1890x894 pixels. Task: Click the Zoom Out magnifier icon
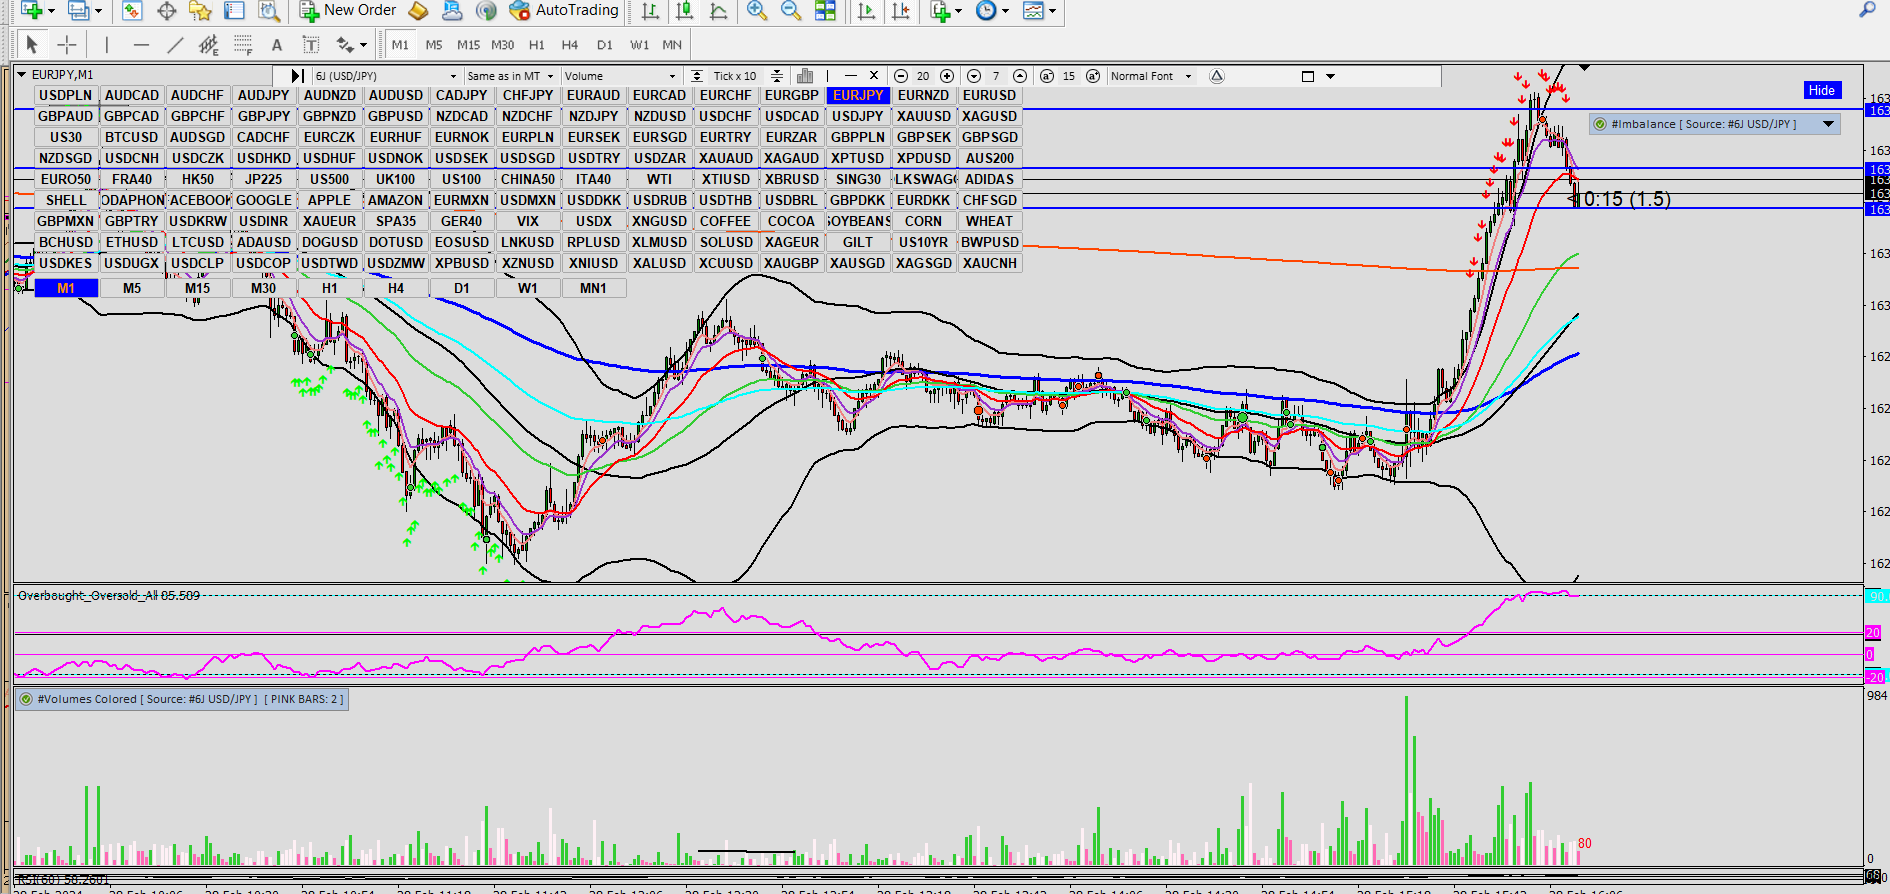(790, 11)
